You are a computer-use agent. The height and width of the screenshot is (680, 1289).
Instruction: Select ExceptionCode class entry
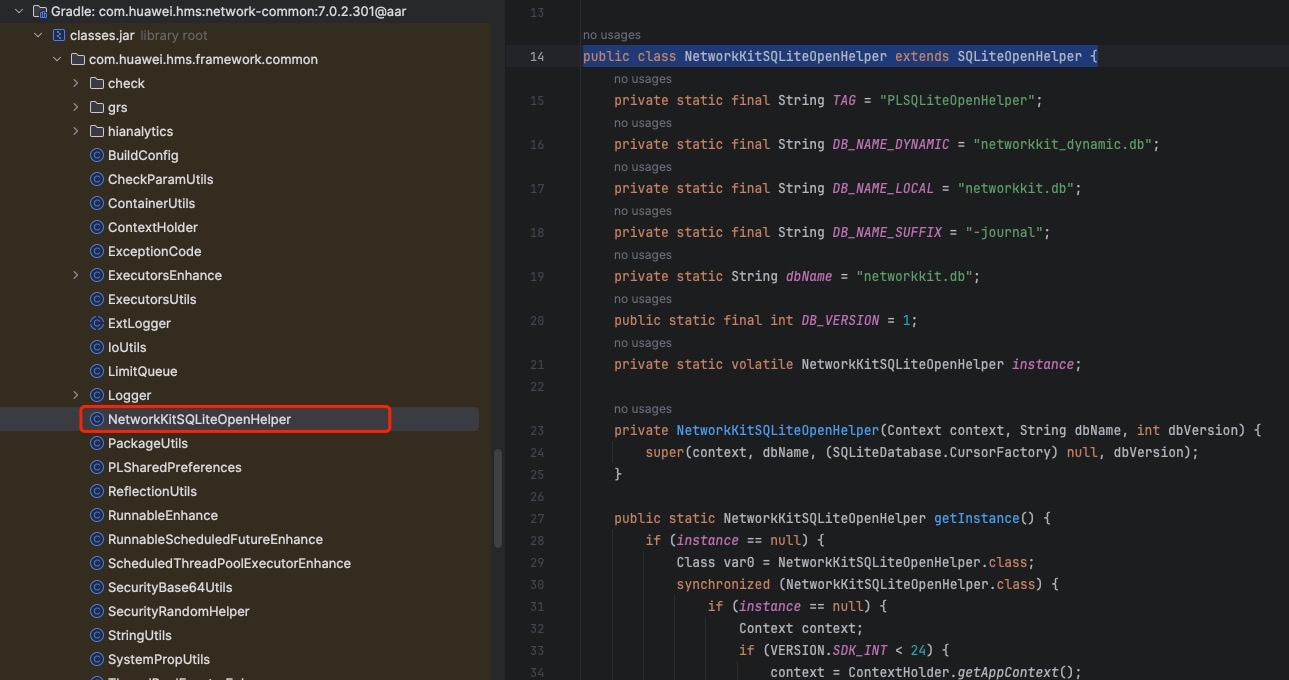pyautogui.click(x=154, y=251)
